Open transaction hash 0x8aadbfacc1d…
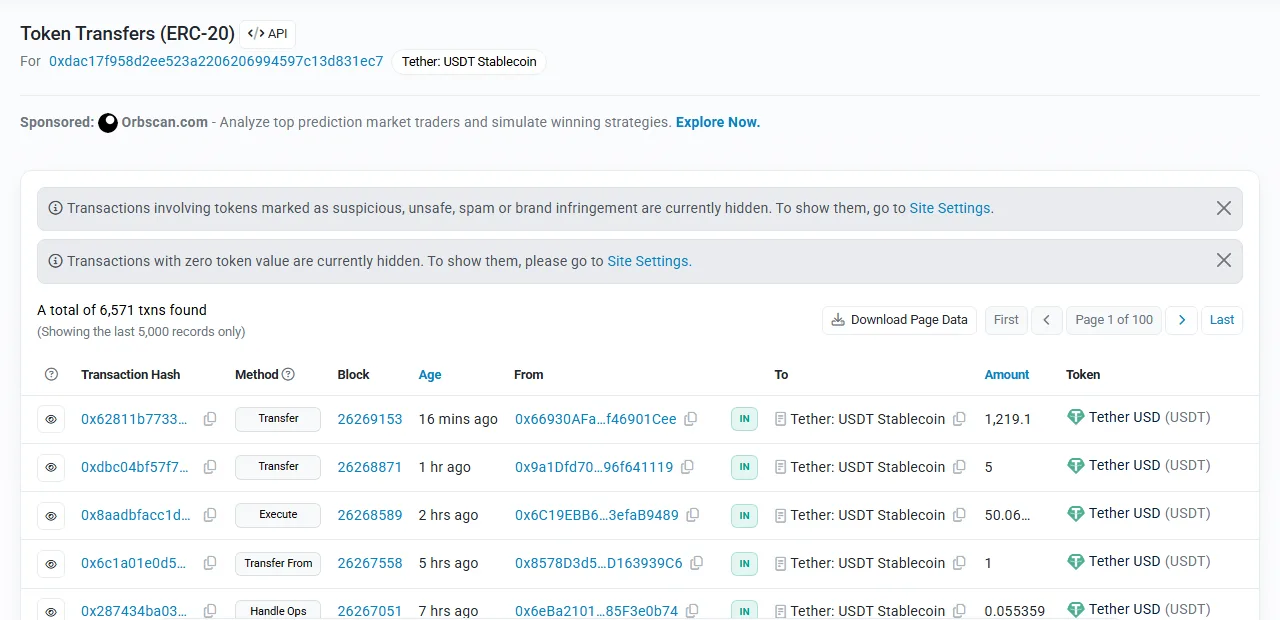The width and height of the screenshot is (1280, 620). (x=136, y=515)
